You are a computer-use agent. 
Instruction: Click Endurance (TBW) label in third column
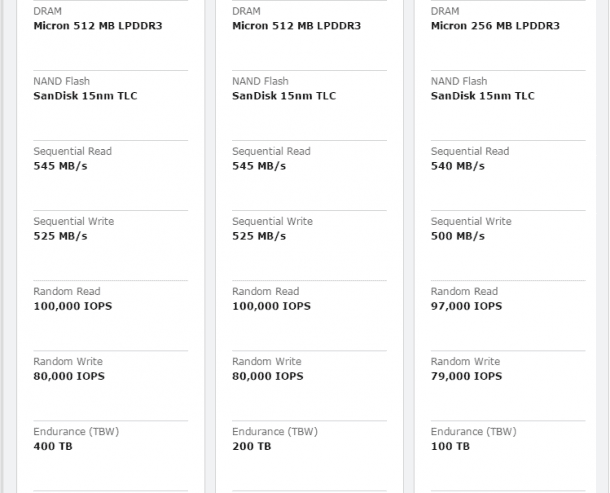(473, 432)
